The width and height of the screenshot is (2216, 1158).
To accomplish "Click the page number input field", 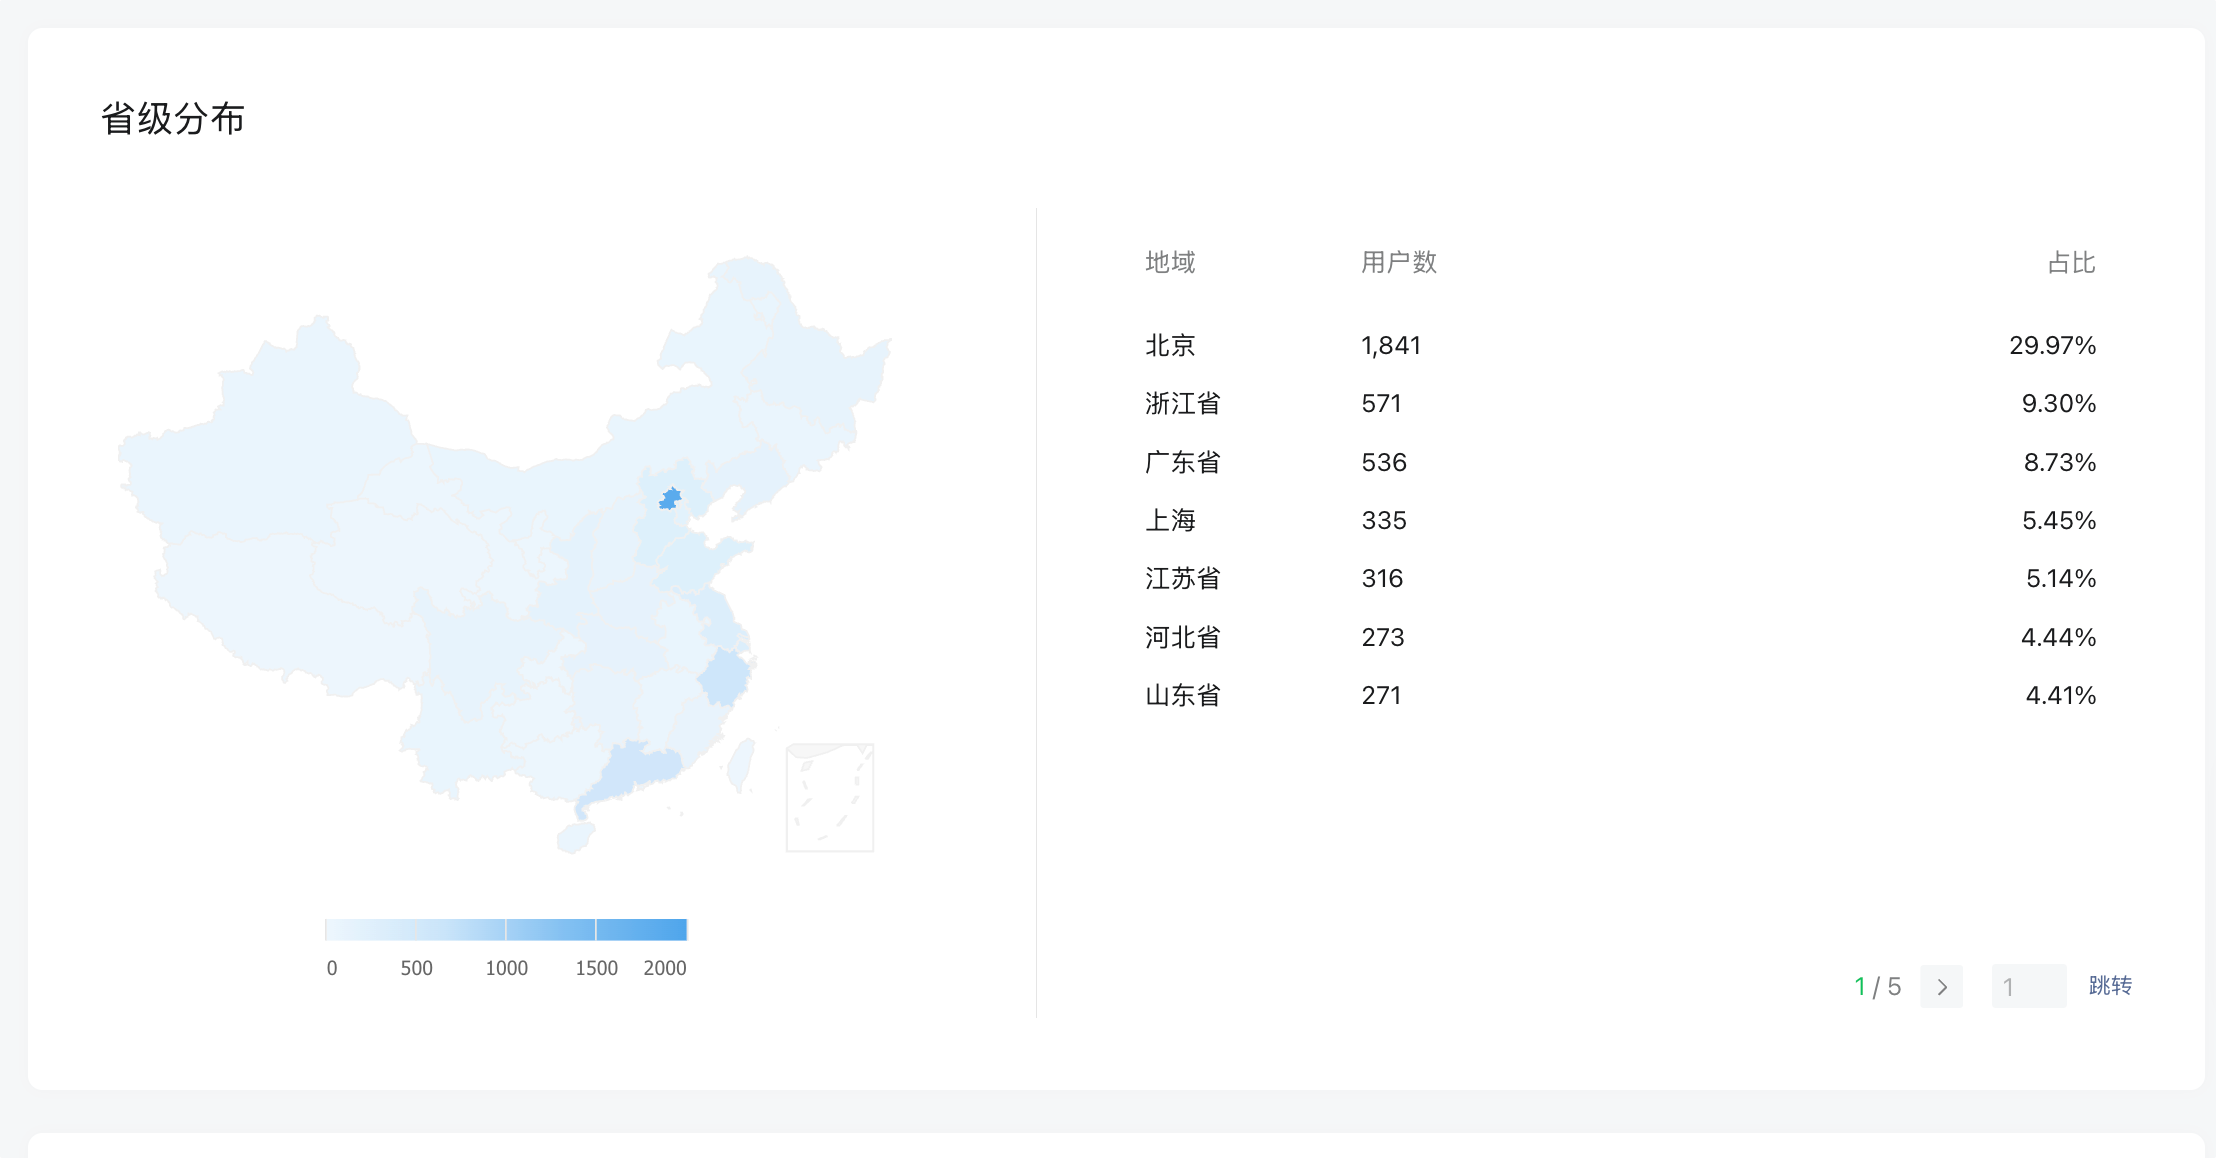I will pos(2028,987).
